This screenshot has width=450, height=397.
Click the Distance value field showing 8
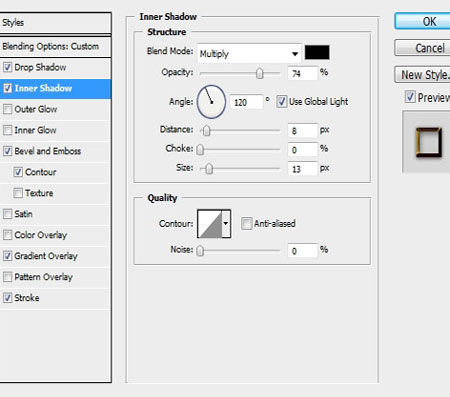coord(303,131)
